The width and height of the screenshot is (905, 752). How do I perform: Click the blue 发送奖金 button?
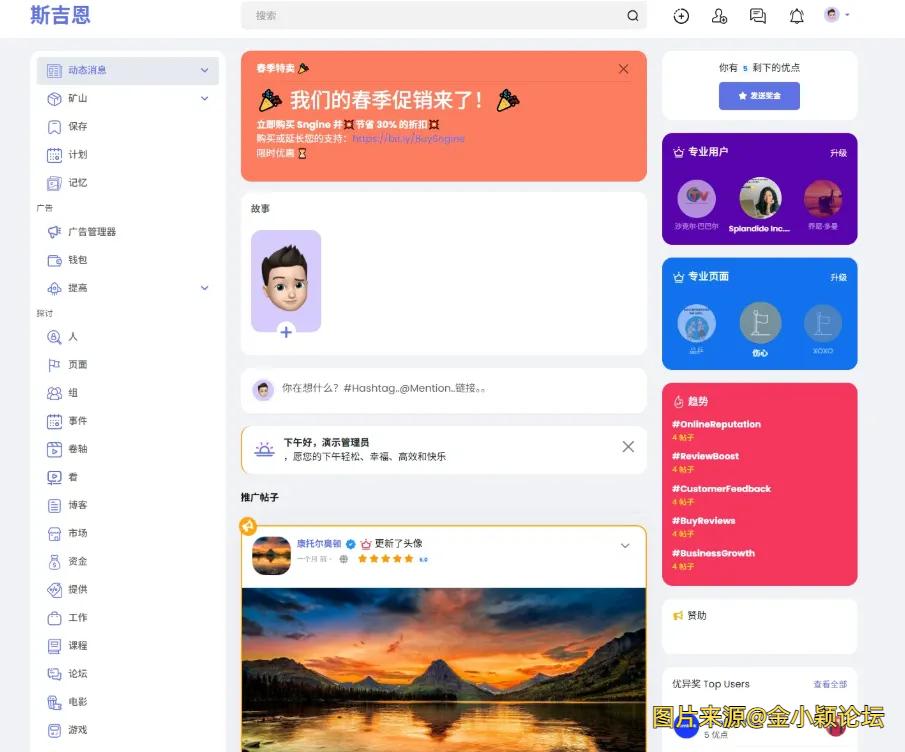pos(759,96)
